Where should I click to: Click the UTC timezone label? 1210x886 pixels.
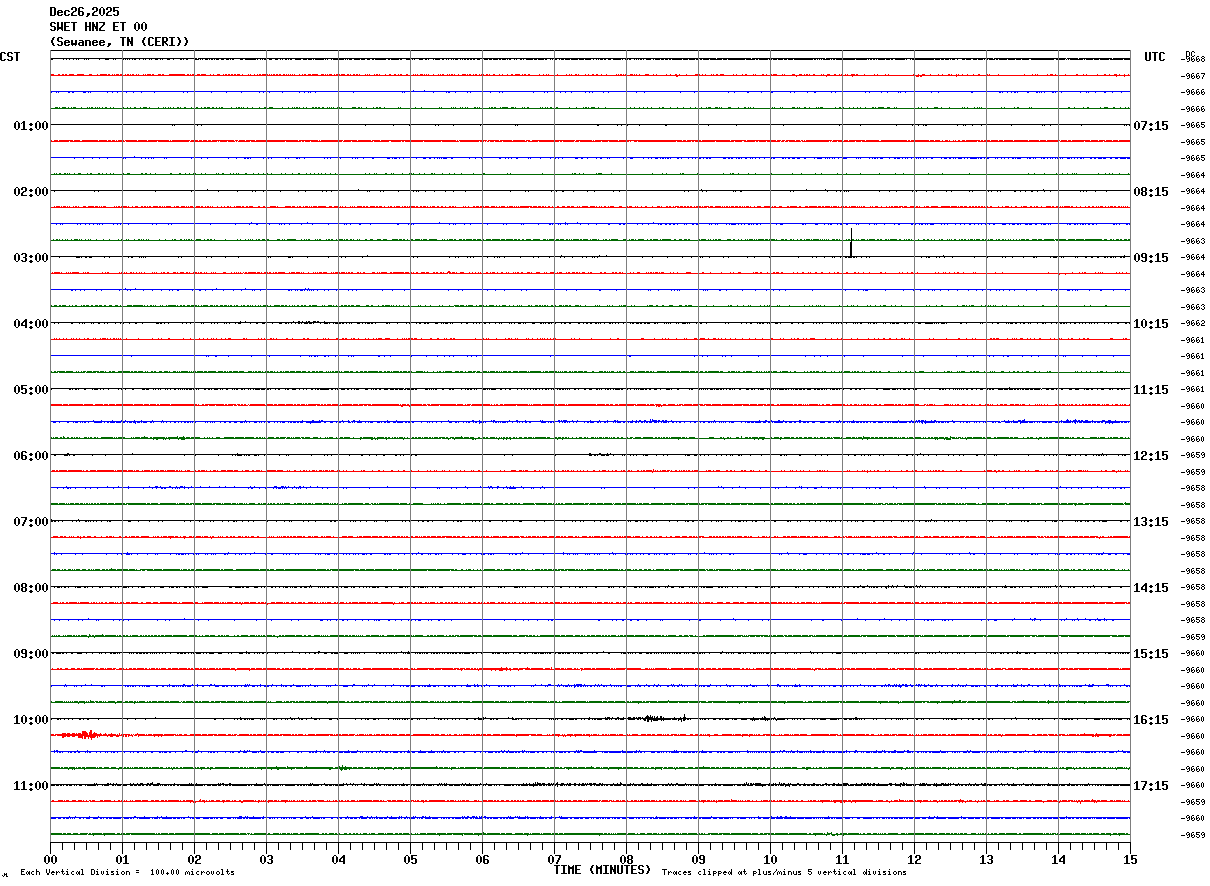1154,57
